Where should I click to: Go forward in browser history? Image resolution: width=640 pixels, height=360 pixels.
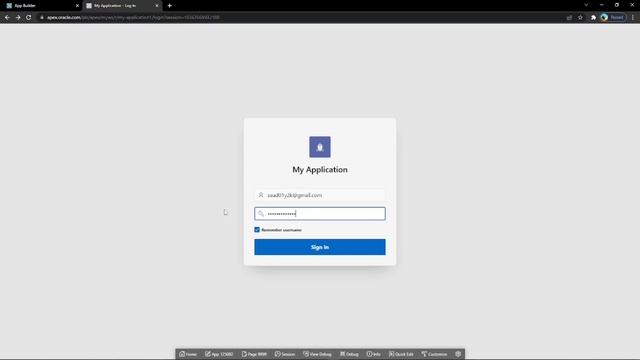coord(18,18)
